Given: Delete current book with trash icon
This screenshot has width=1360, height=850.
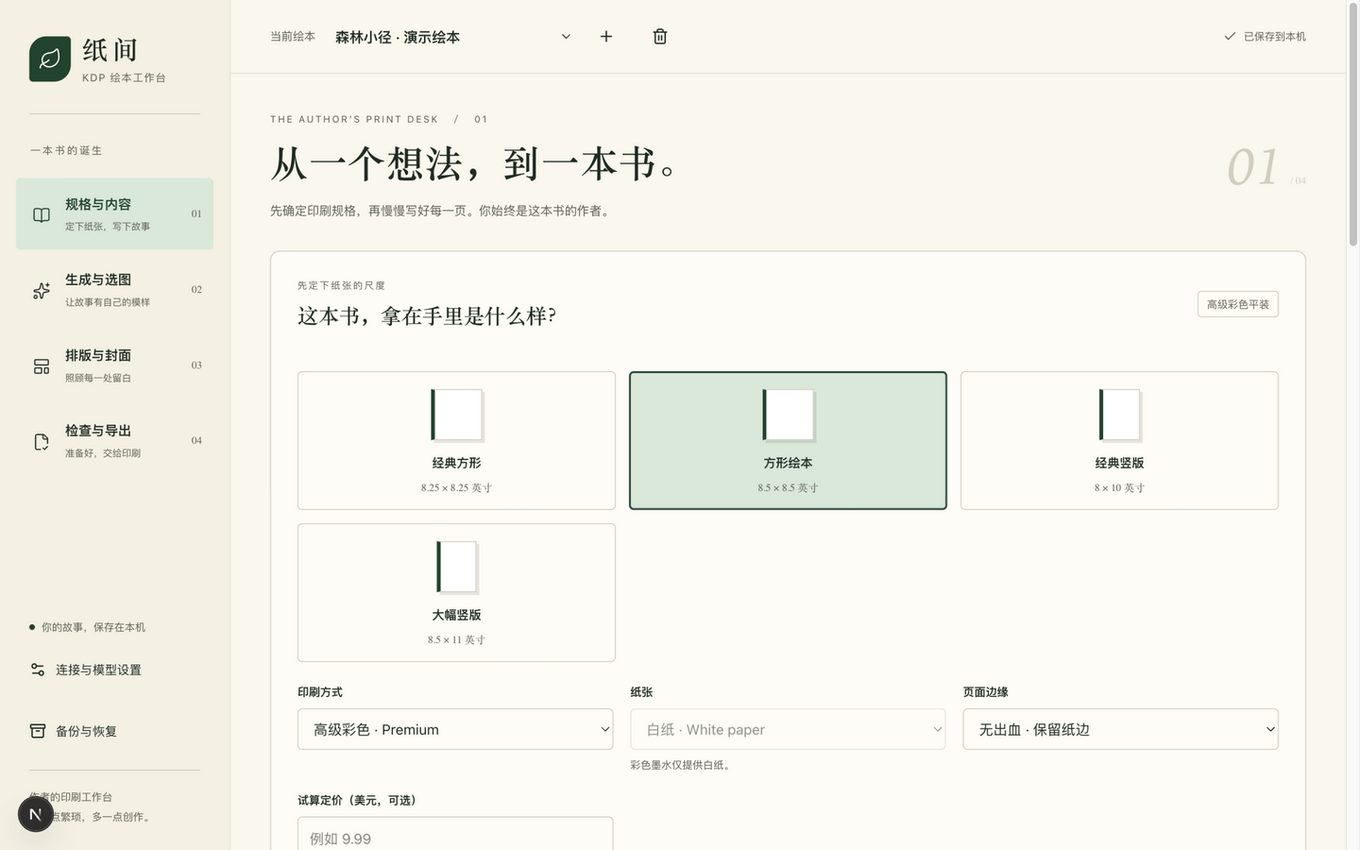Looking at the screenshot, I should pos(660,36).
